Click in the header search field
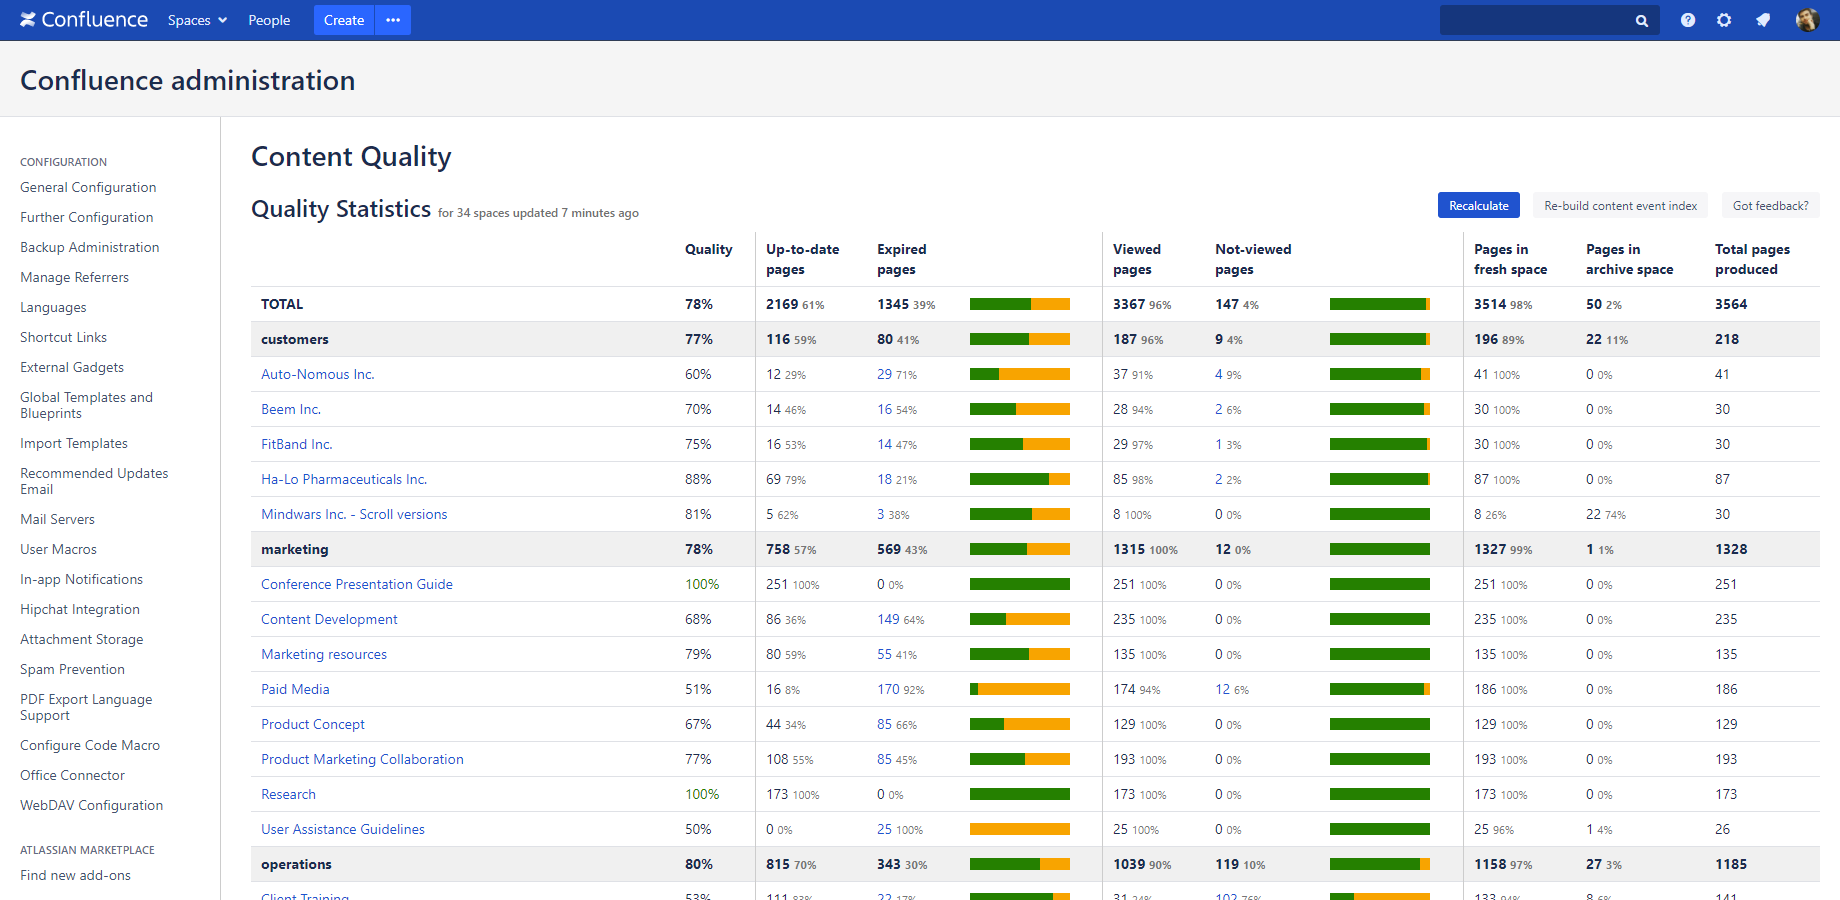 [x=1535, y=20]
